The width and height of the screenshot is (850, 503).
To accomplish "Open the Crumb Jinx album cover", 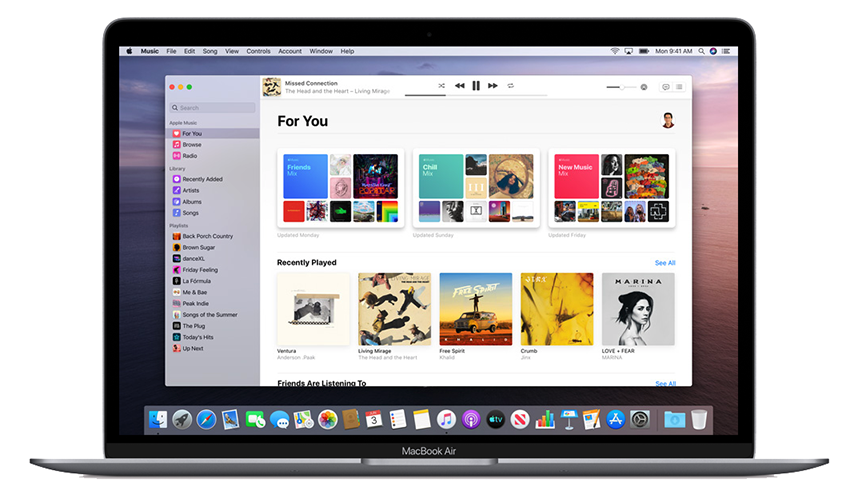I will 557,309.
